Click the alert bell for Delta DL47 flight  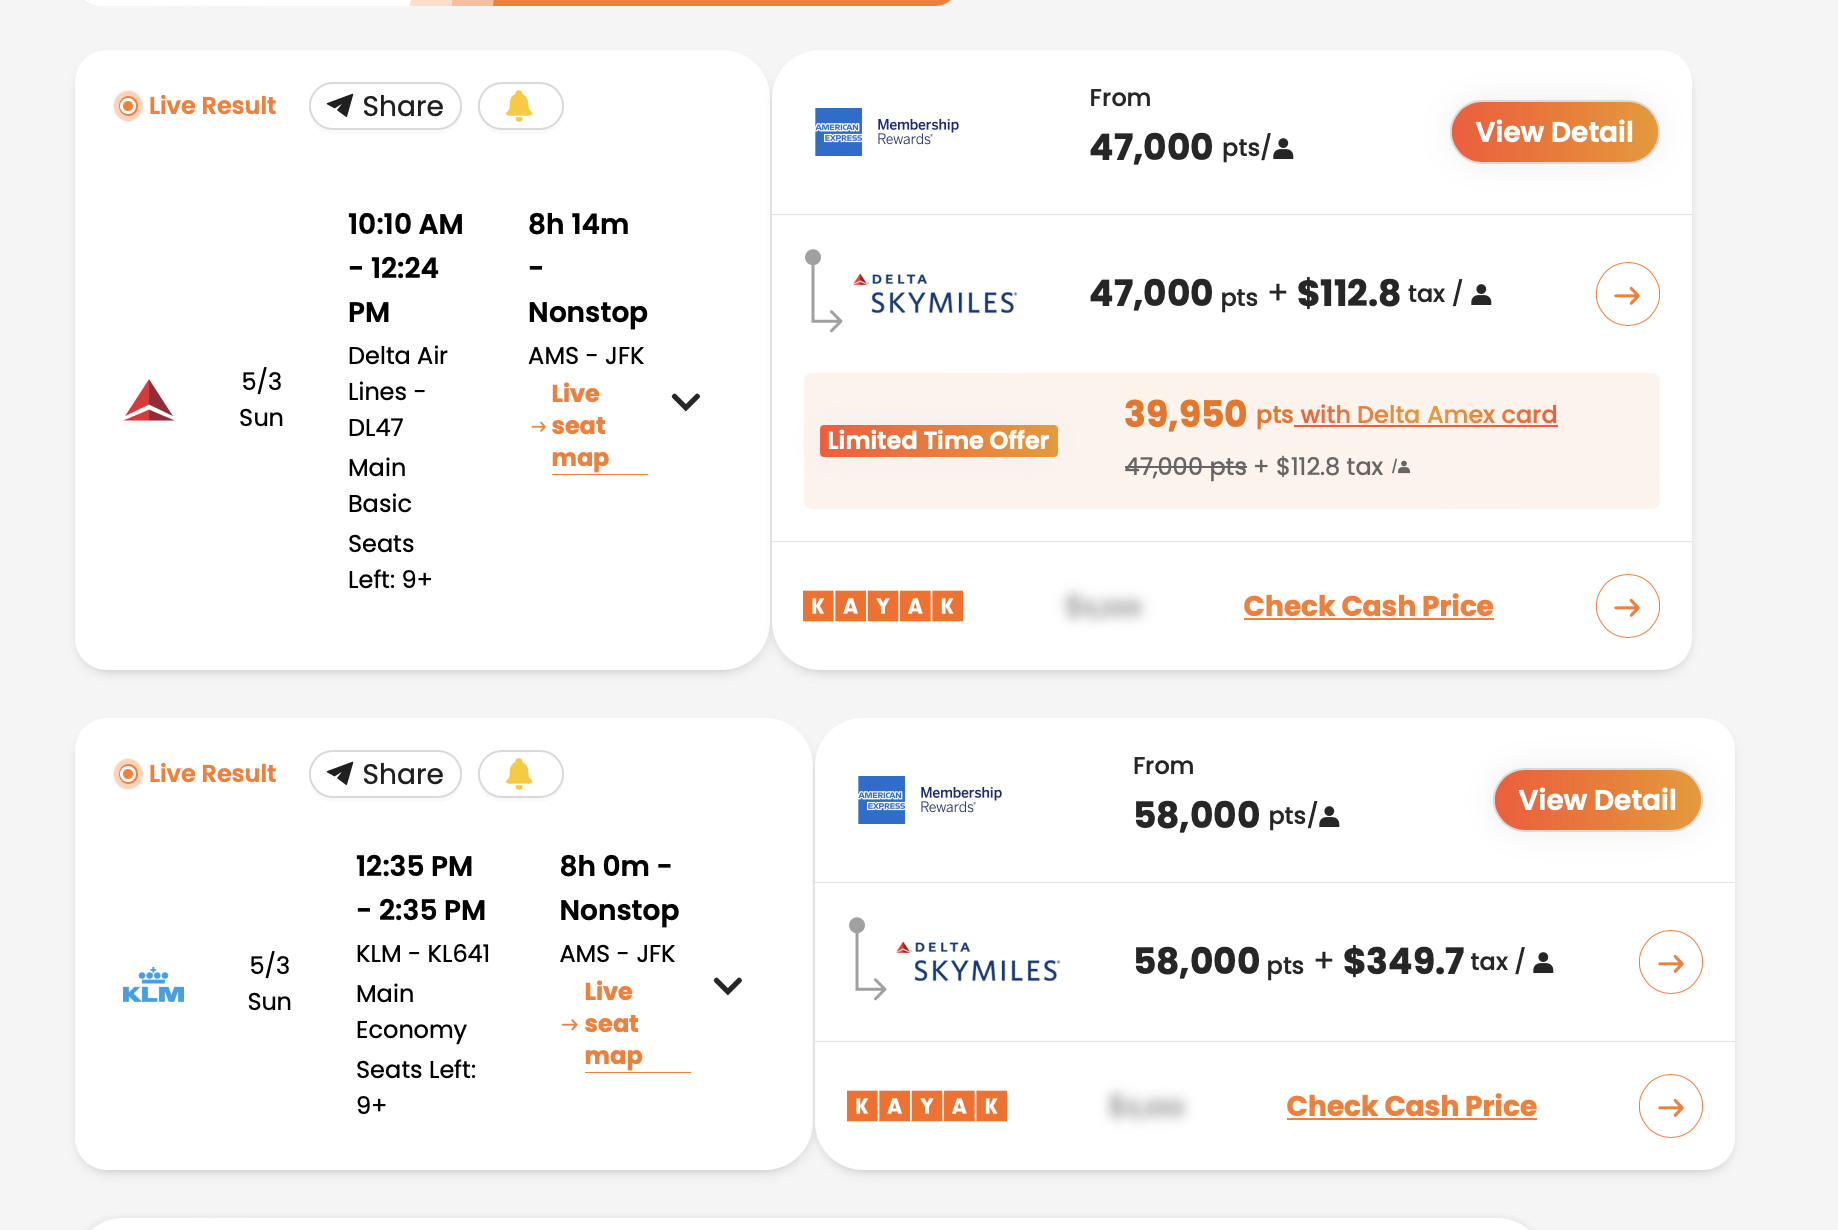520,106
